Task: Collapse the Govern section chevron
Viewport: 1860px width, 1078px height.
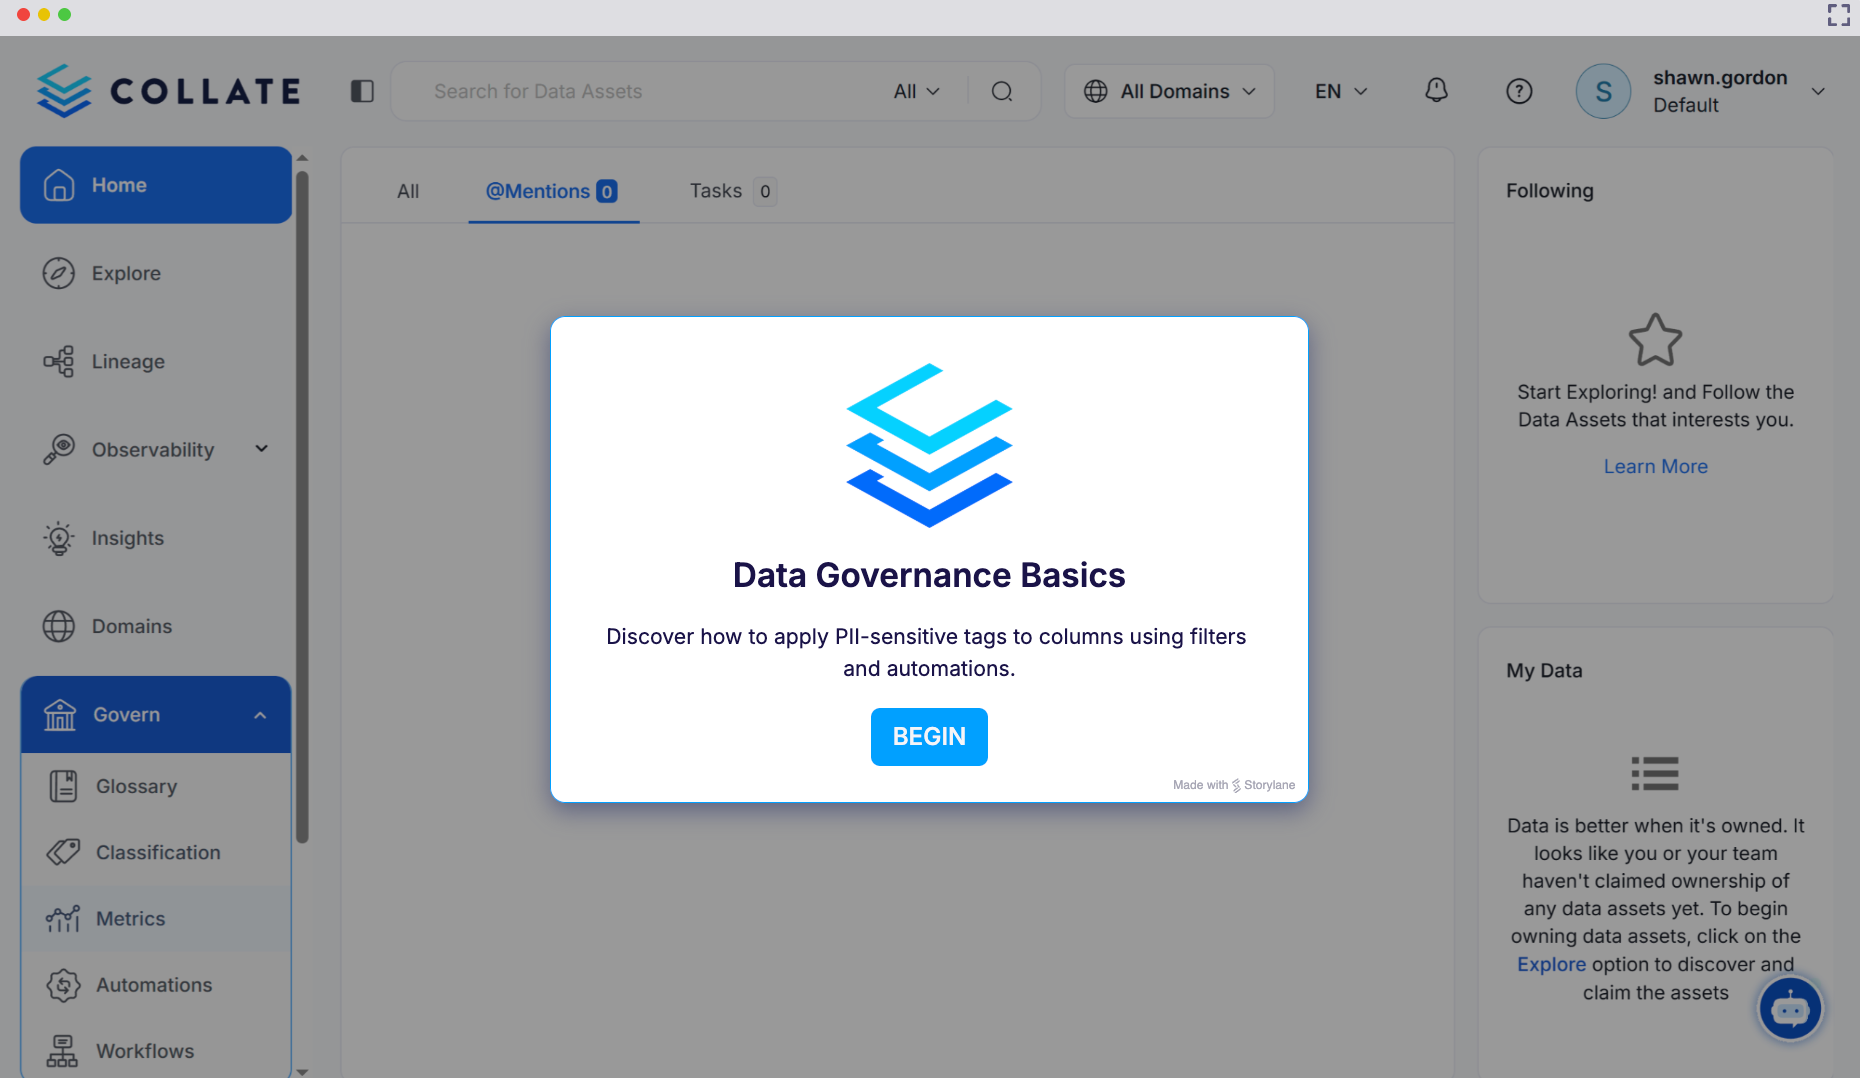Action: (x=260, y=714)
